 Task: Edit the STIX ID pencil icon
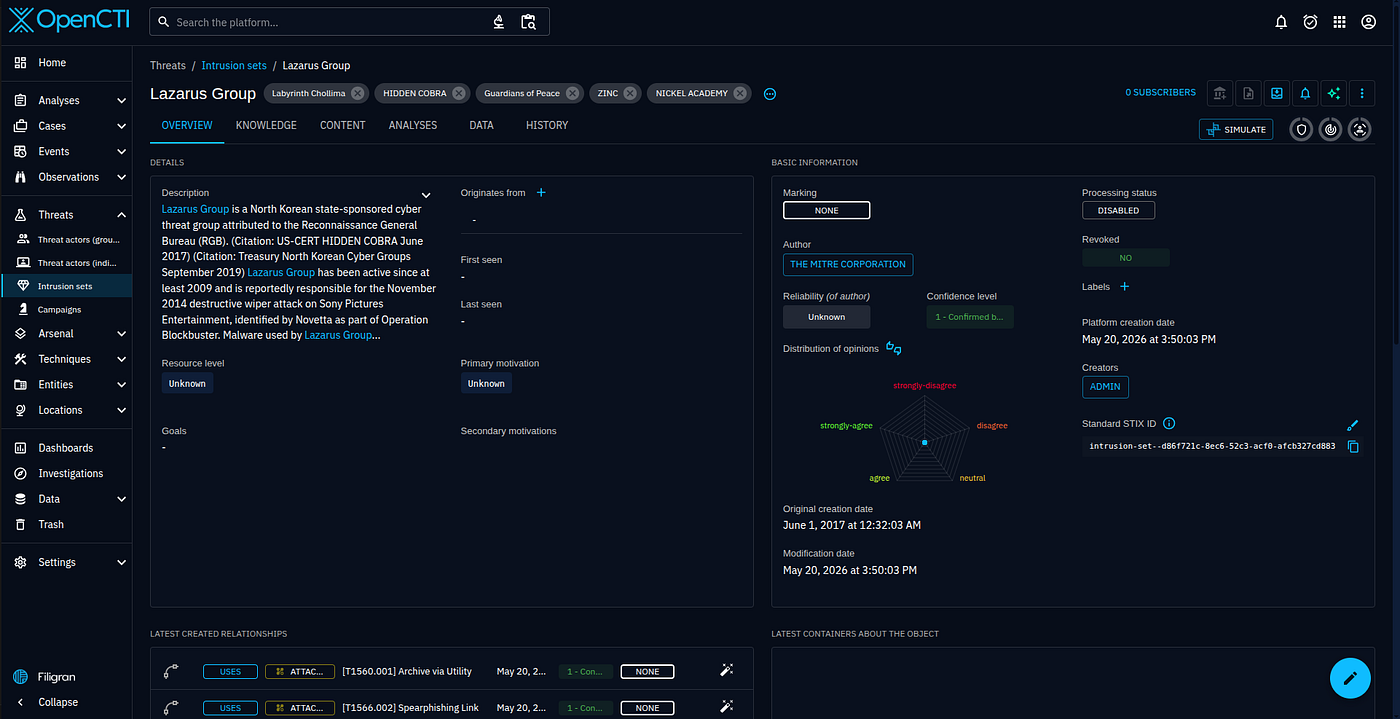coord(1353,425)
